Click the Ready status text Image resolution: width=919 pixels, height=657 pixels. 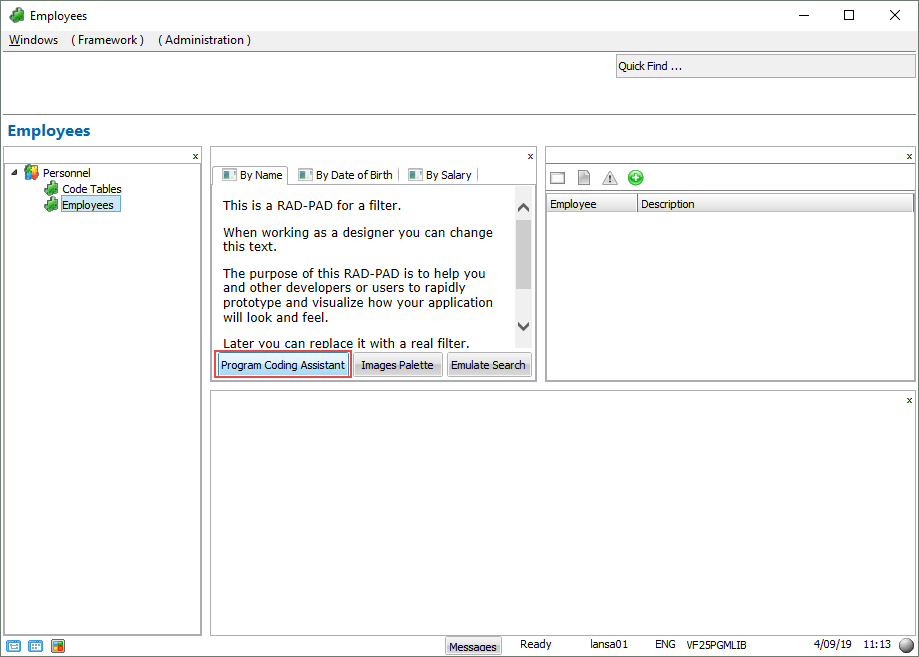coord(536,644)
